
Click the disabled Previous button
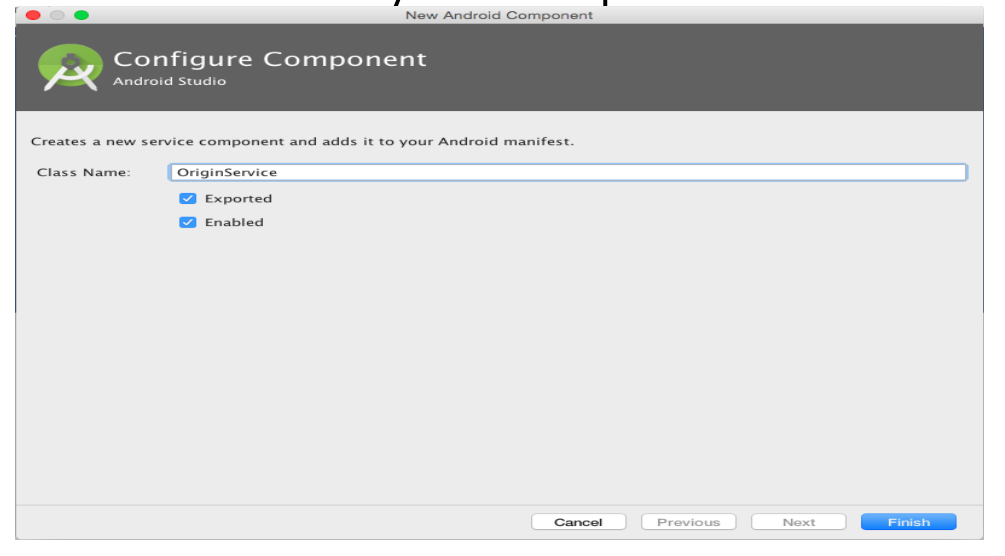688,522
